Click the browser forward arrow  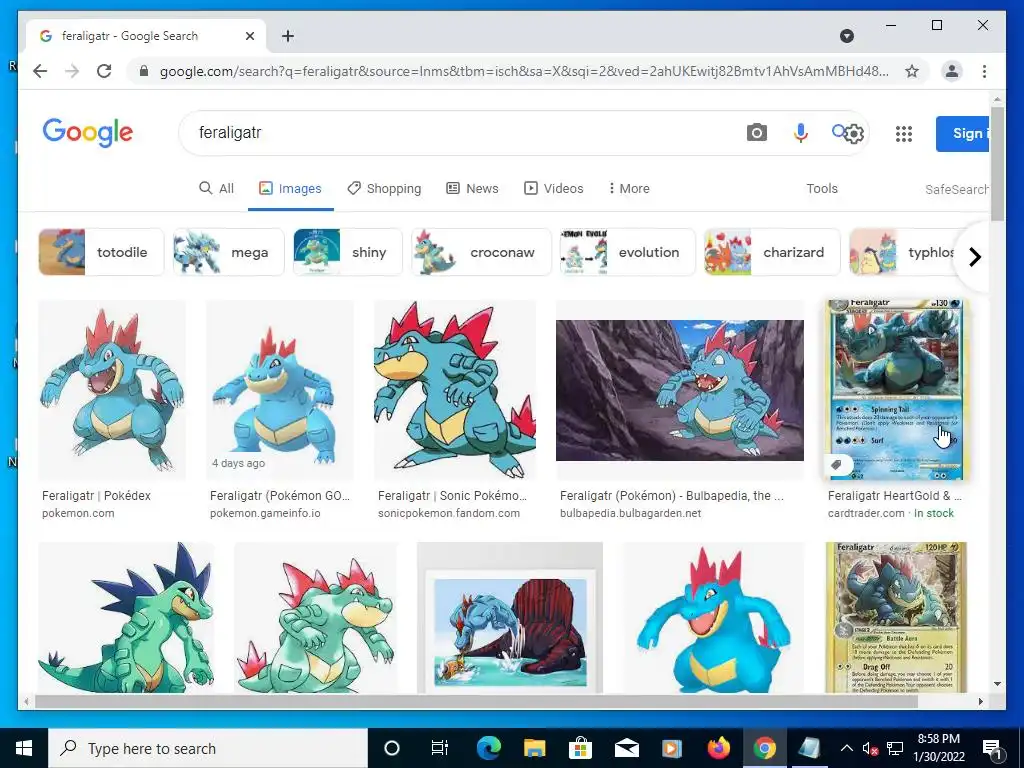click(x=72, y=71)
